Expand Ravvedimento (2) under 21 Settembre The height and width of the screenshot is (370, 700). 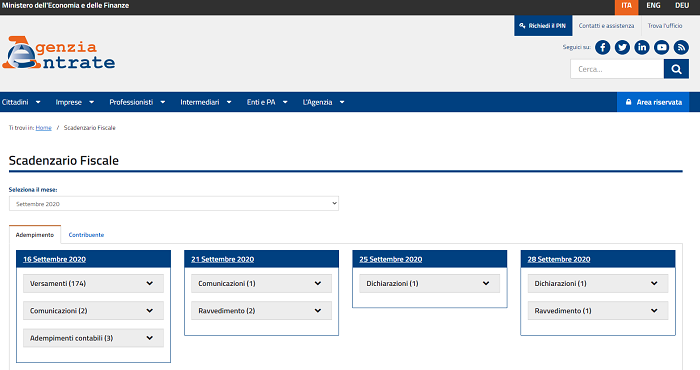point(262,311)
